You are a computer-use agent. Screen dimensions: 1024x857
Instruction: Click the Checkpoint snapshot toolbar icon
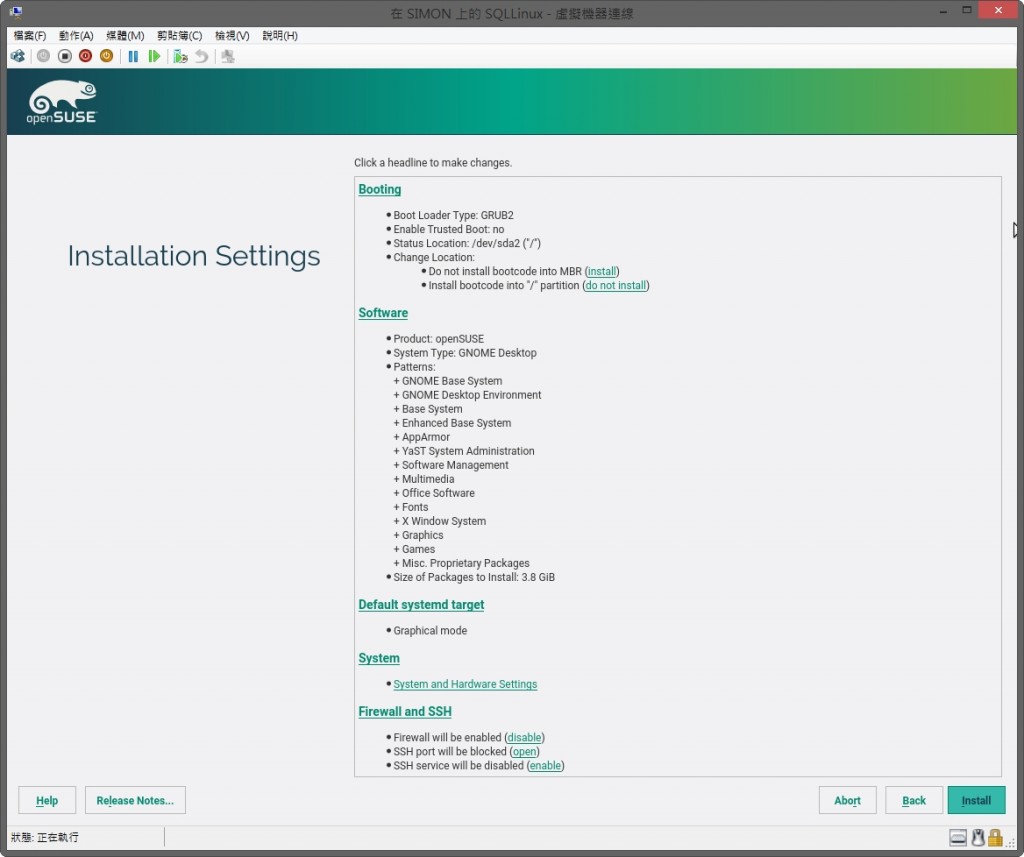(180, 56)
